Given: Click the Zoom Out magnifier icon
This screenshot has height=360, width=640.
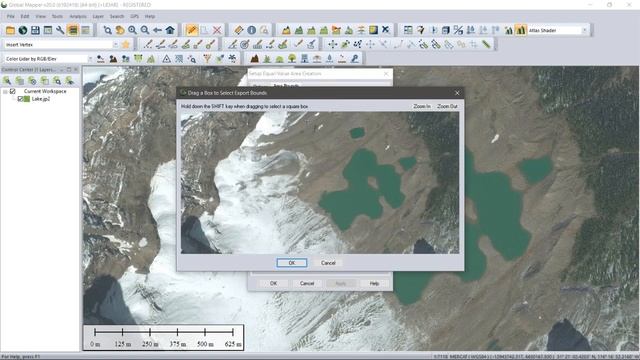Looking at the screenshot, I should click(x=145, y=30).
